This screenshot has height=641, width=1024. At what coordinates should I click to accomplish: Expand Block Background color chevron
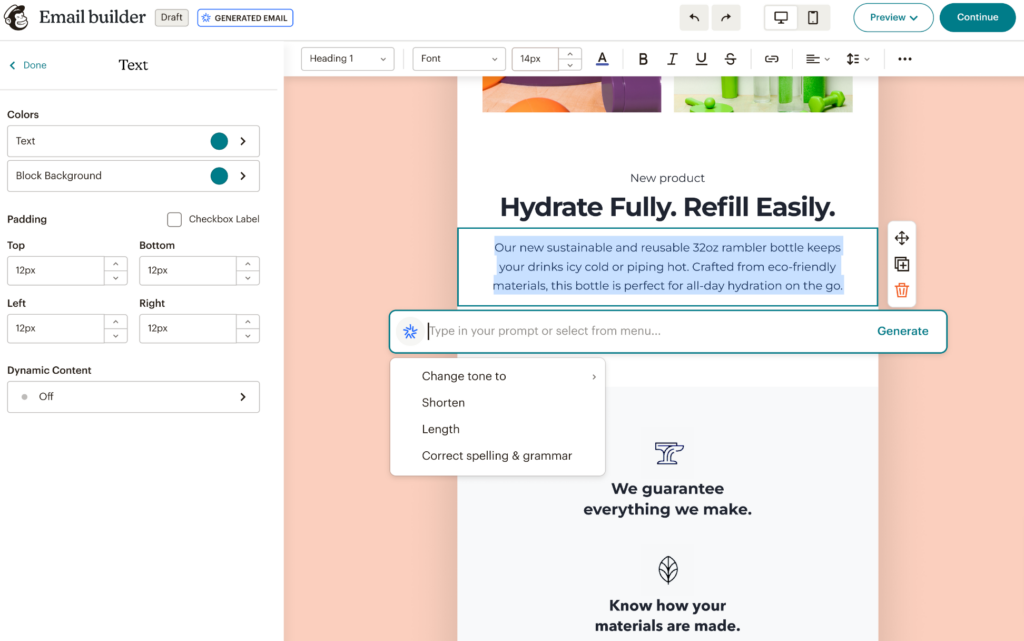[x=243, y=176]
